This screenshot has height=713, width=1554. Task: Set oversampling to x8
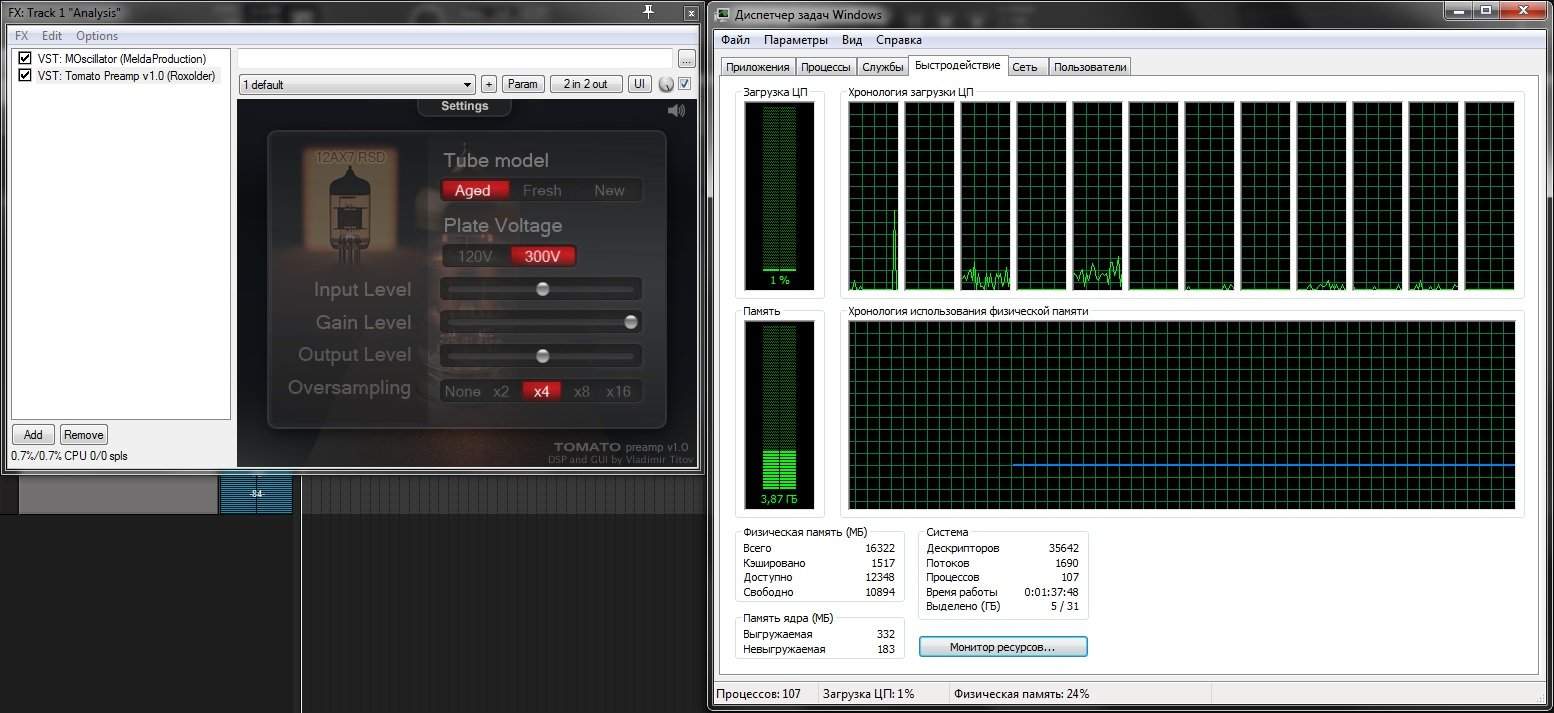[581, 391]
